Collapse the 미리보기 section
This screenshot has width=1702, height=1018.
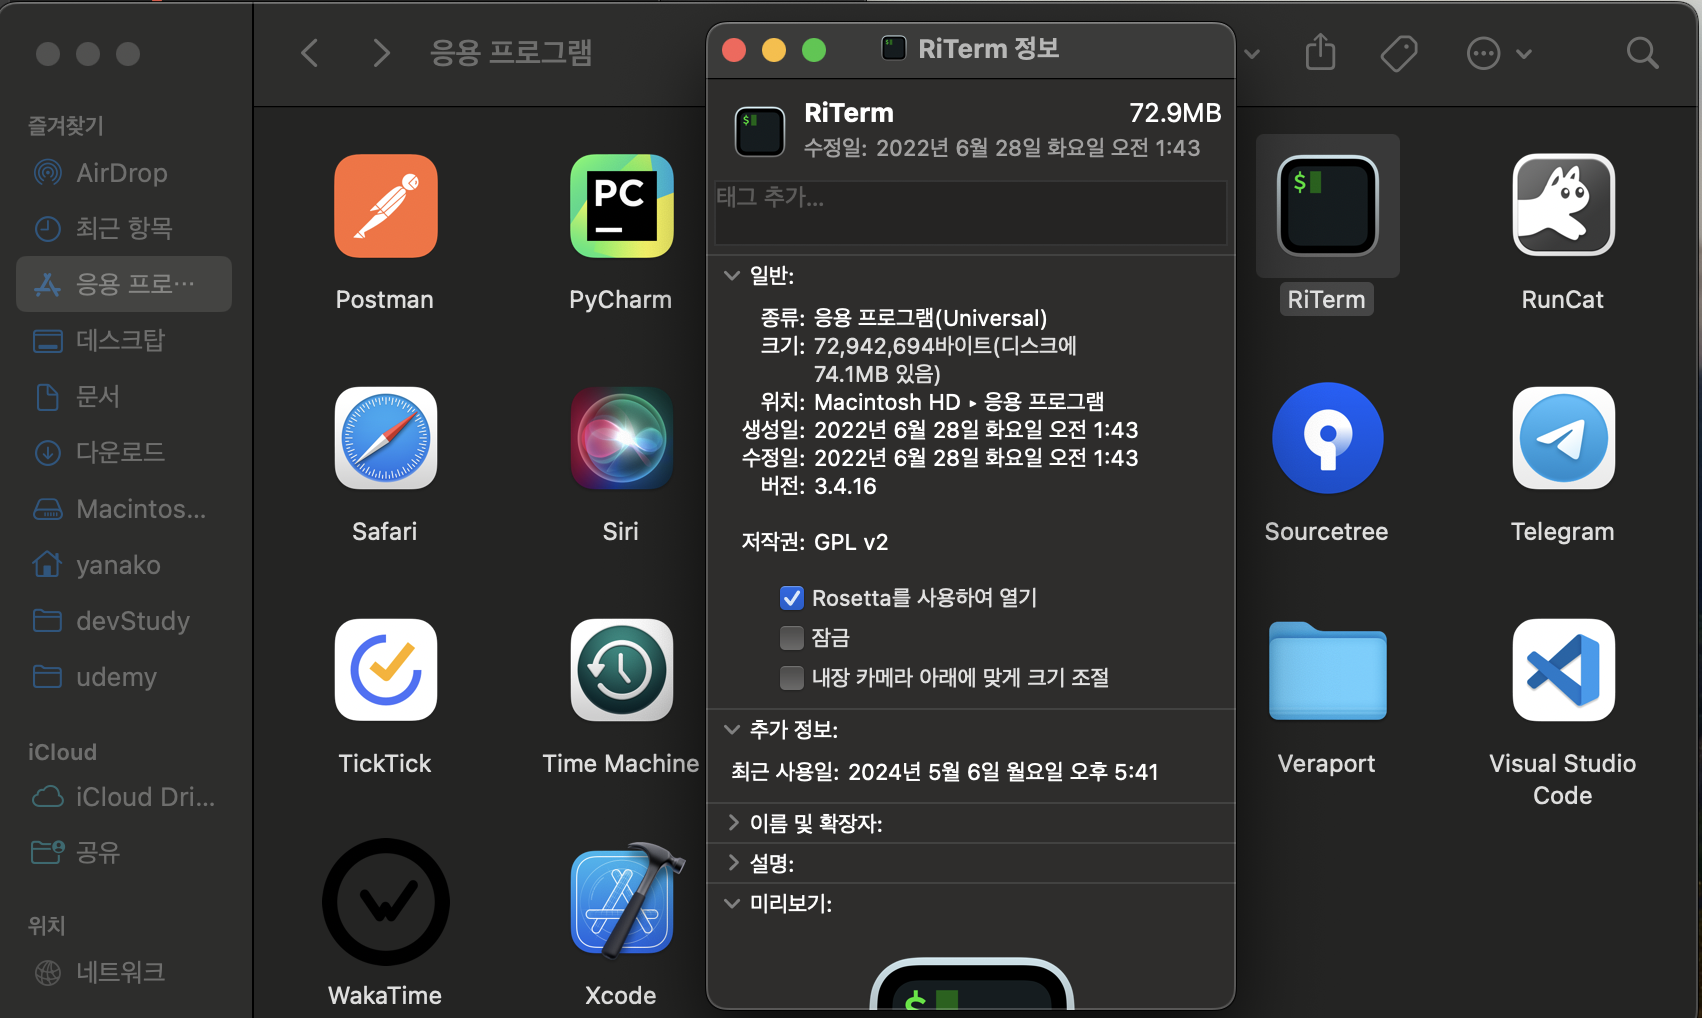(x=732, y=903)
